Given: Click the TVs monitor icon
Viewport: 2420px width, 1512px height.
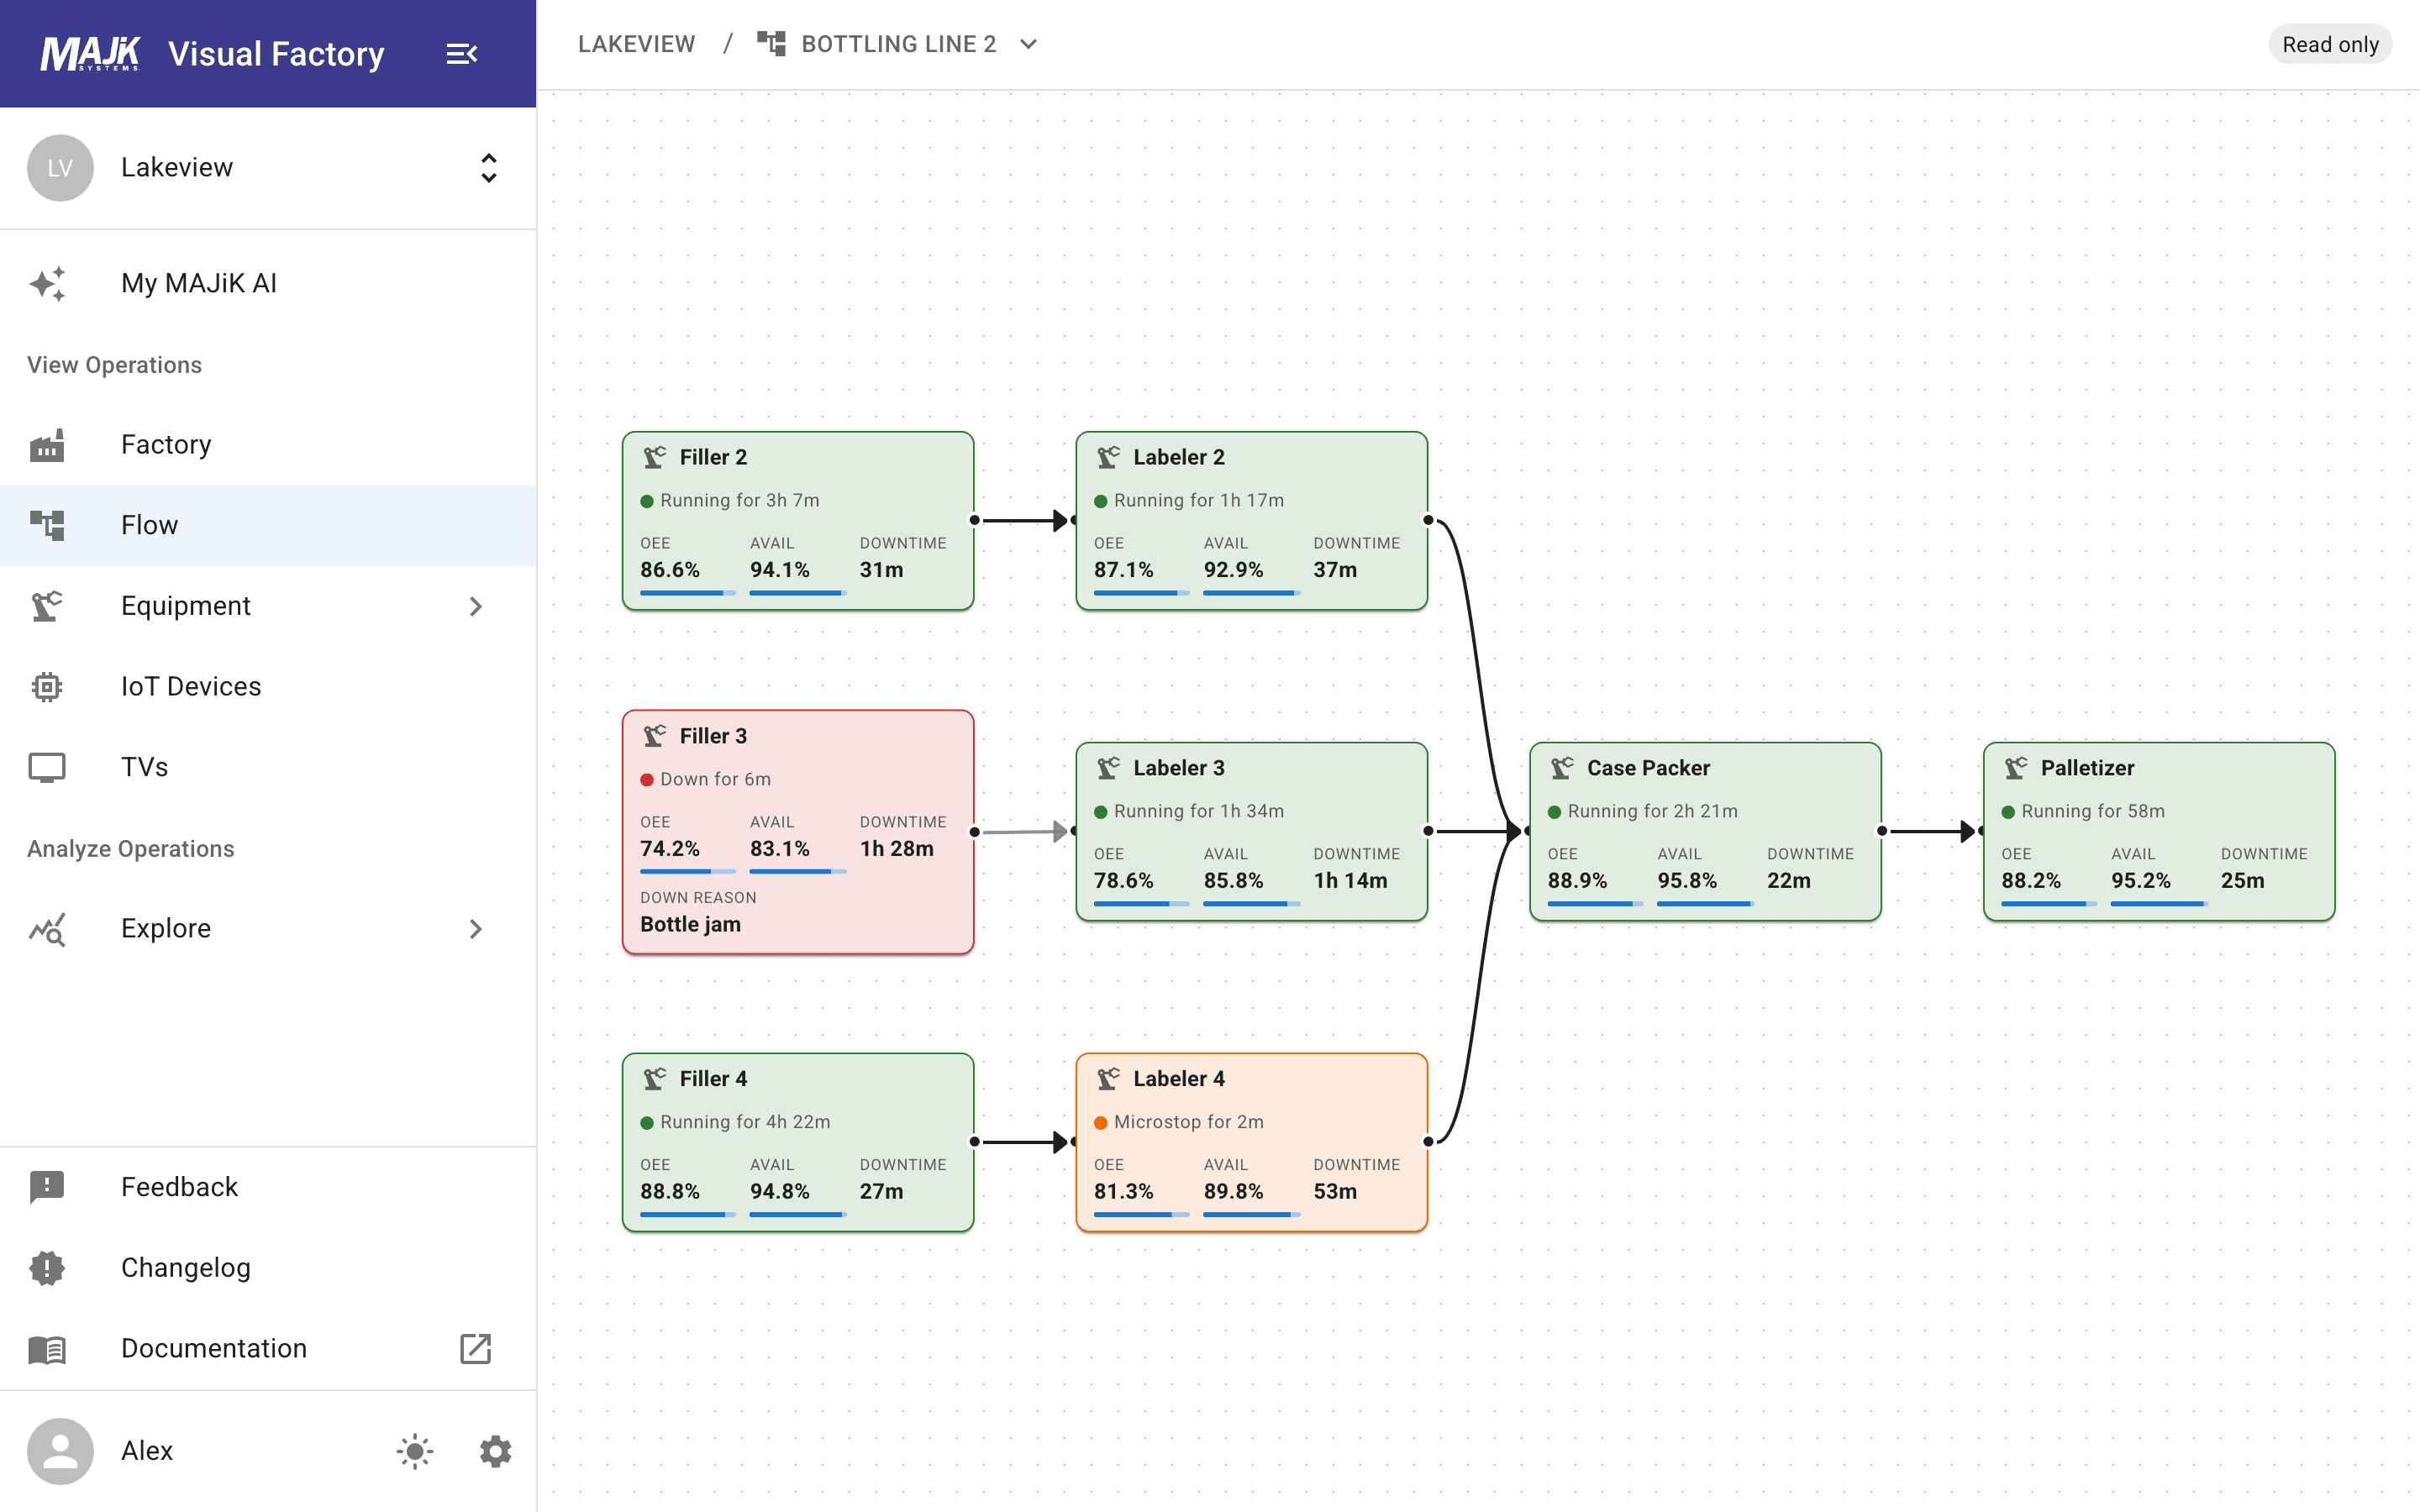Looking at the screenshot, I should click(x=47, y=767).
